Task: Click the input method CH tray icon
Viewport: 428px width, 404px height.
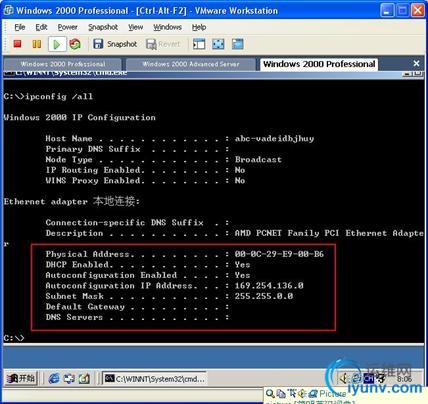Action: (368, 378)
